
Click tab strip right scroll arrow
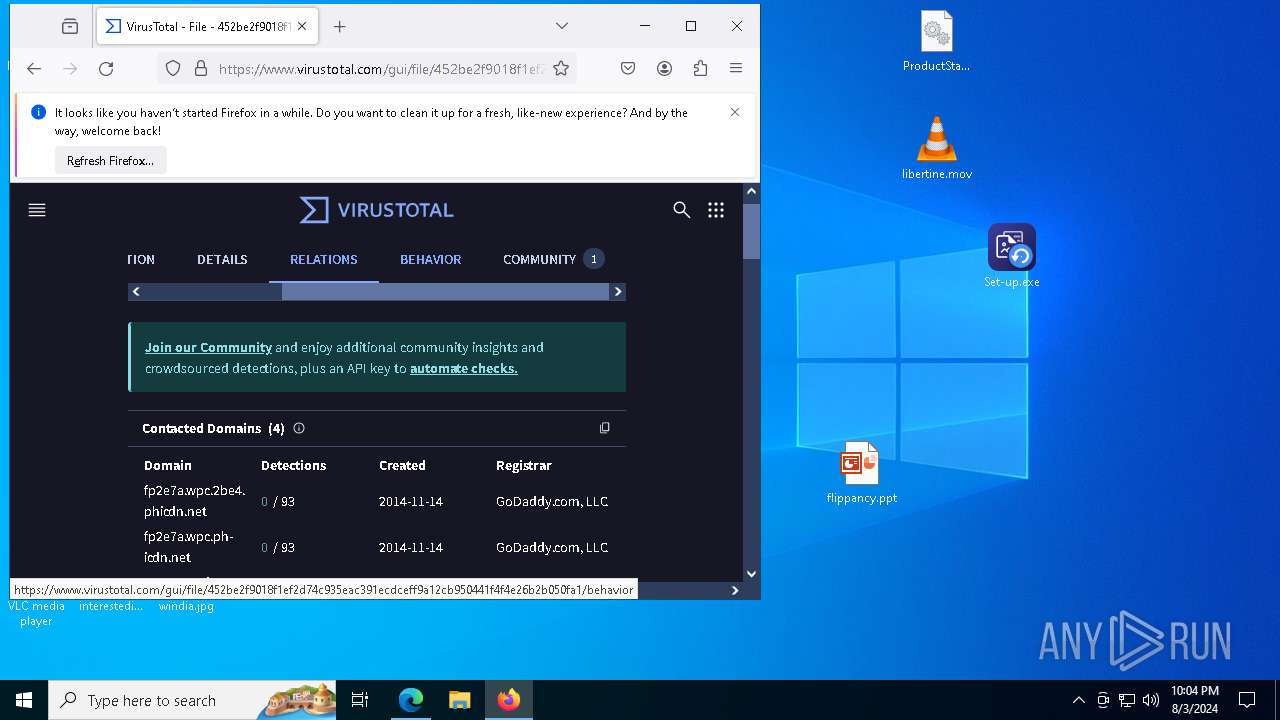(x=617, y=292)
